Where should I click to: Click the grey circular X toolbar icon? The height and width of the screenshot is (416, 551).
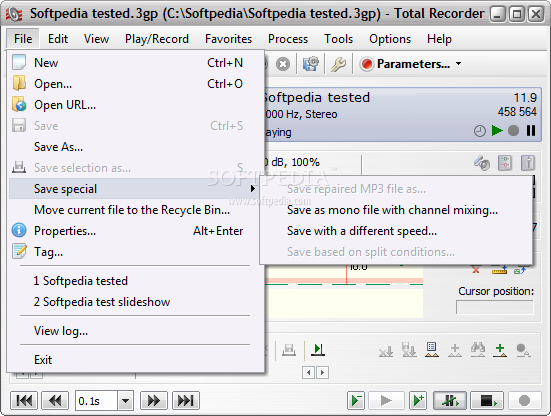point(283,64)
